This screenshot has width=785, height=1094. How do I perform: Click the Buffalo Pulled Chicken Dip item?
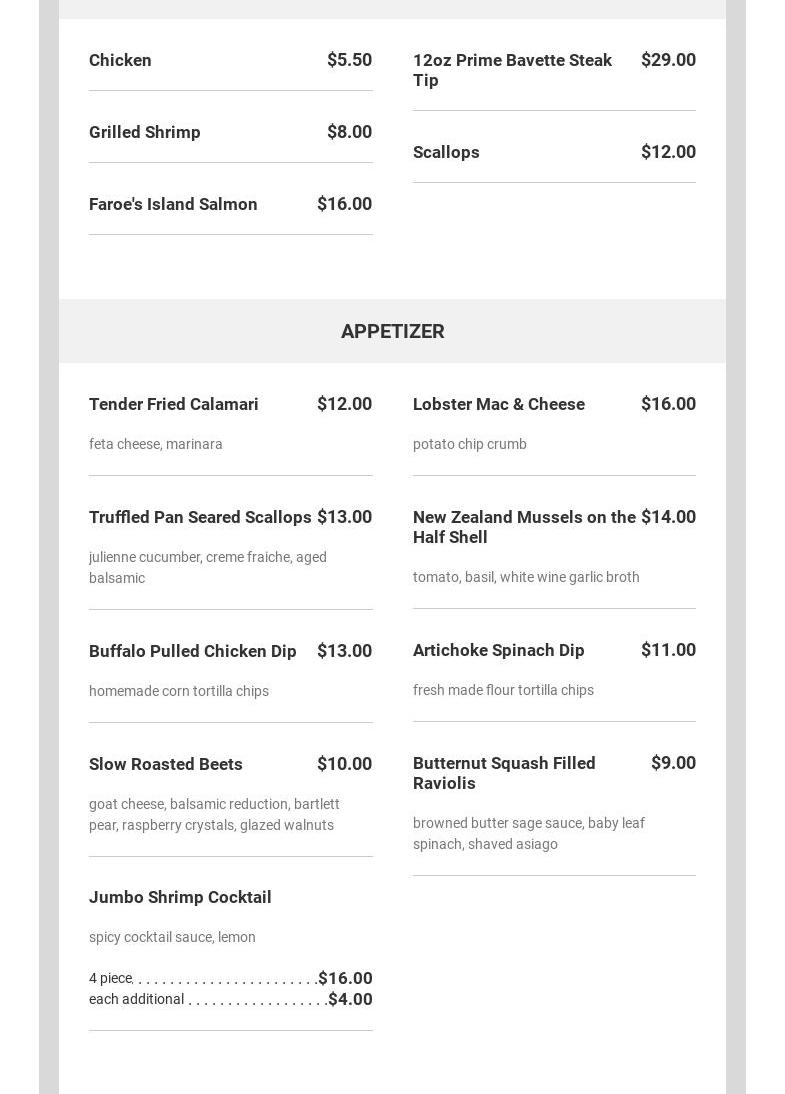[x=192, y=651]
